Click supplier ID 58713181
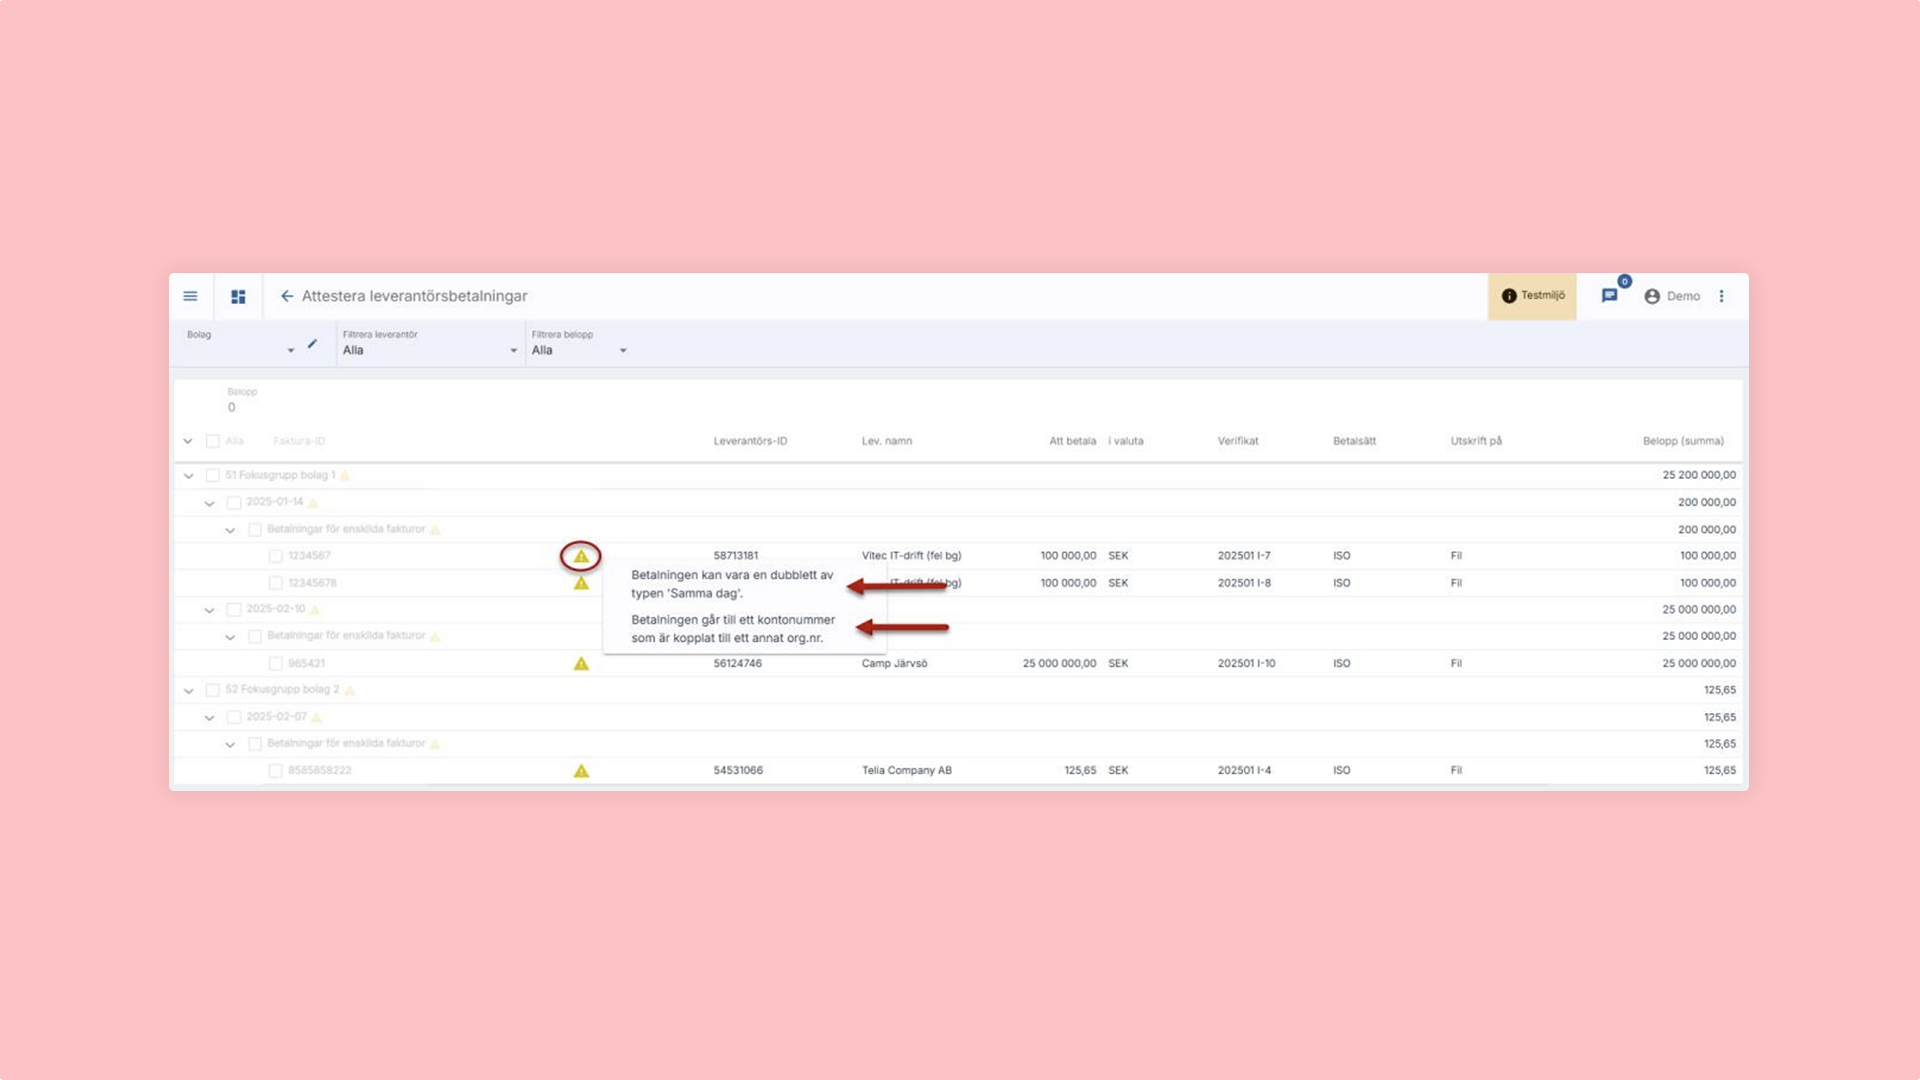Viewport: 1920px width, 1080px height. pos(736,556)
